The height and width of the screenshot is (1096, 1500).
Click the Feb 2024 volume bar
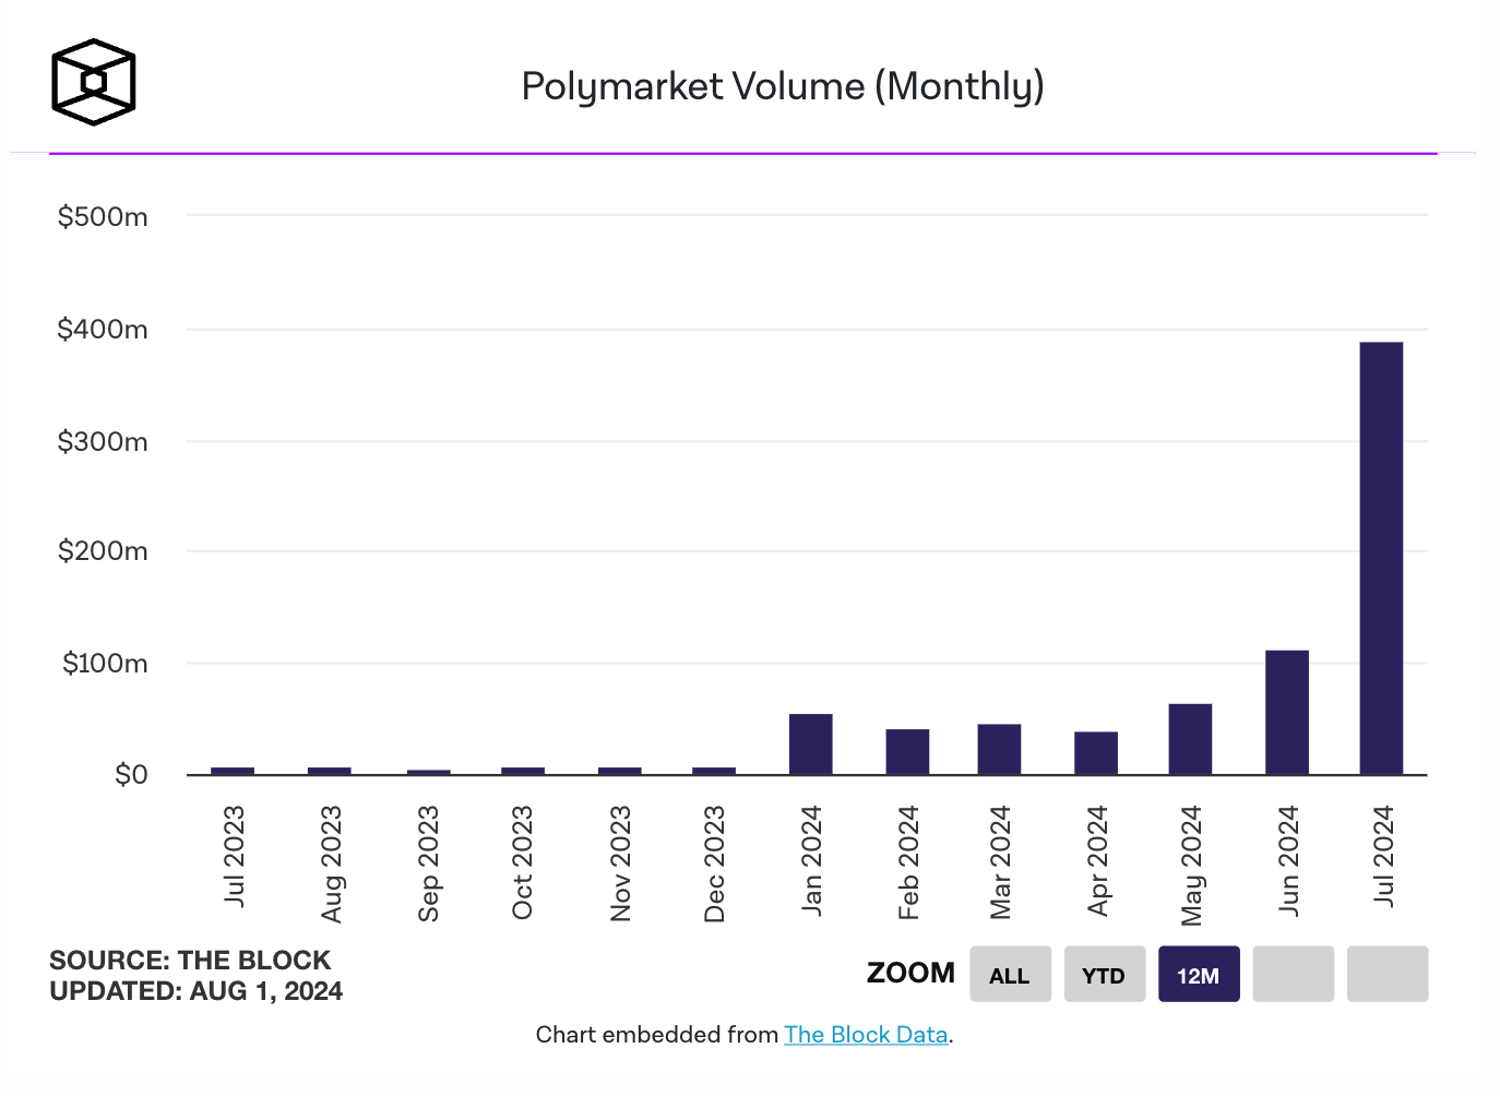click(x=907, y=751)
